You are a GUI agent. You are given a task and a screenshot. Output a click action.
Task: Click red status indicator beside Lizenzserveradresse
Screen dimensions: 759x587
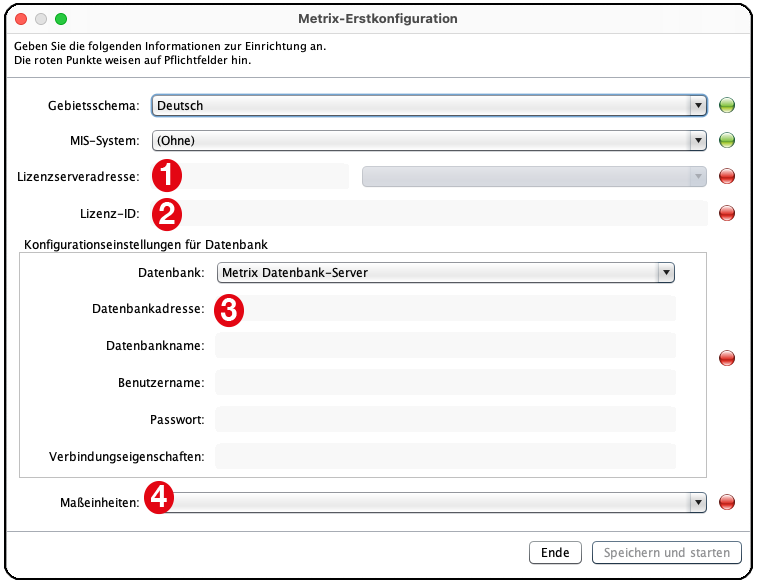click(x=727, y=177)
